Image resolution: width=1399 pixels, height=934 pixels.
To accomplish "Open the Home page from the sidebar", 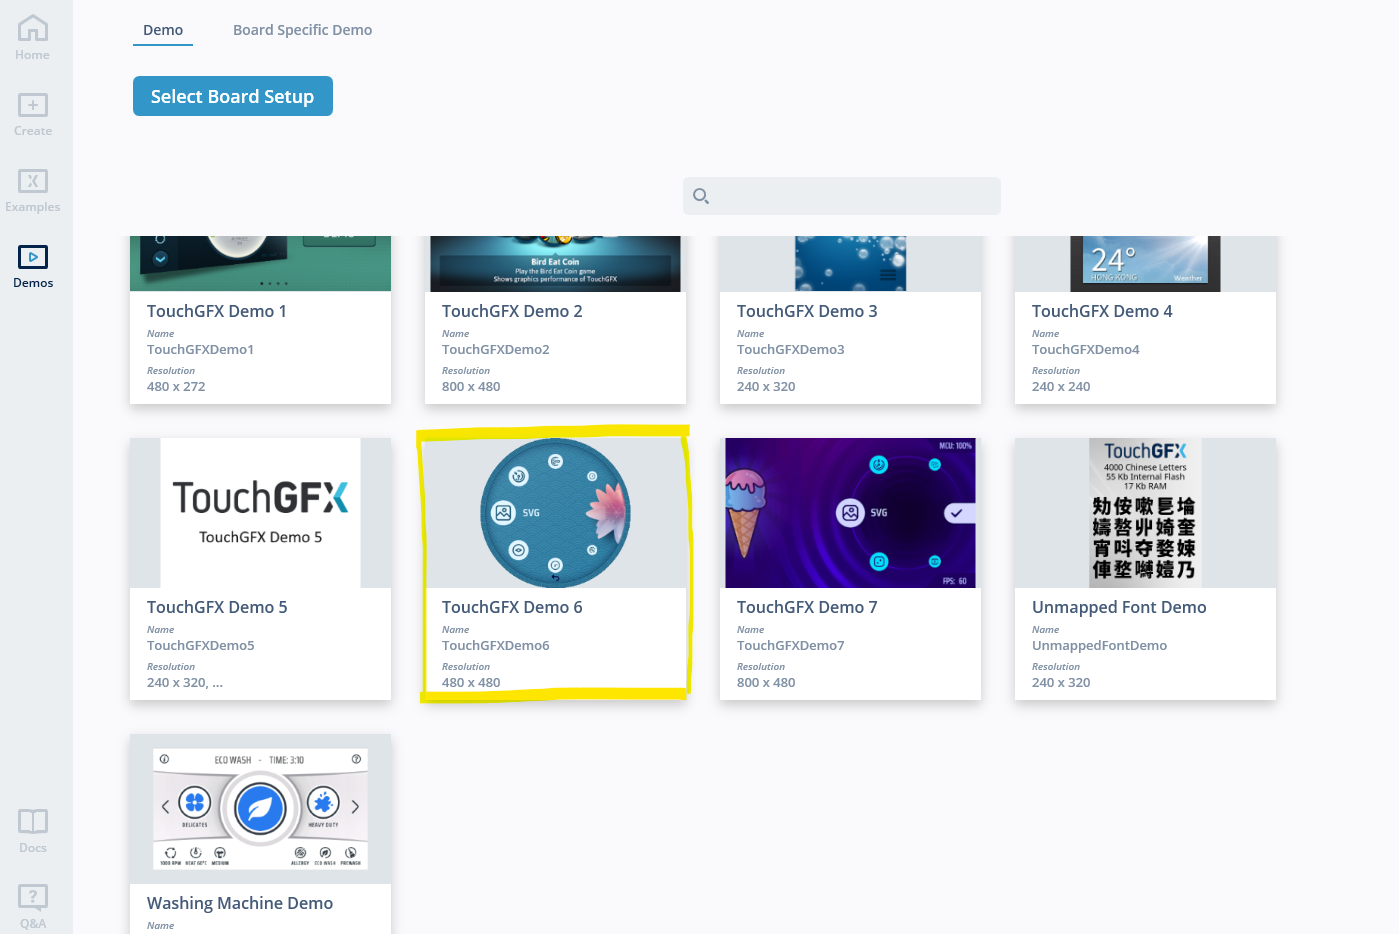I will coord(32,37).
